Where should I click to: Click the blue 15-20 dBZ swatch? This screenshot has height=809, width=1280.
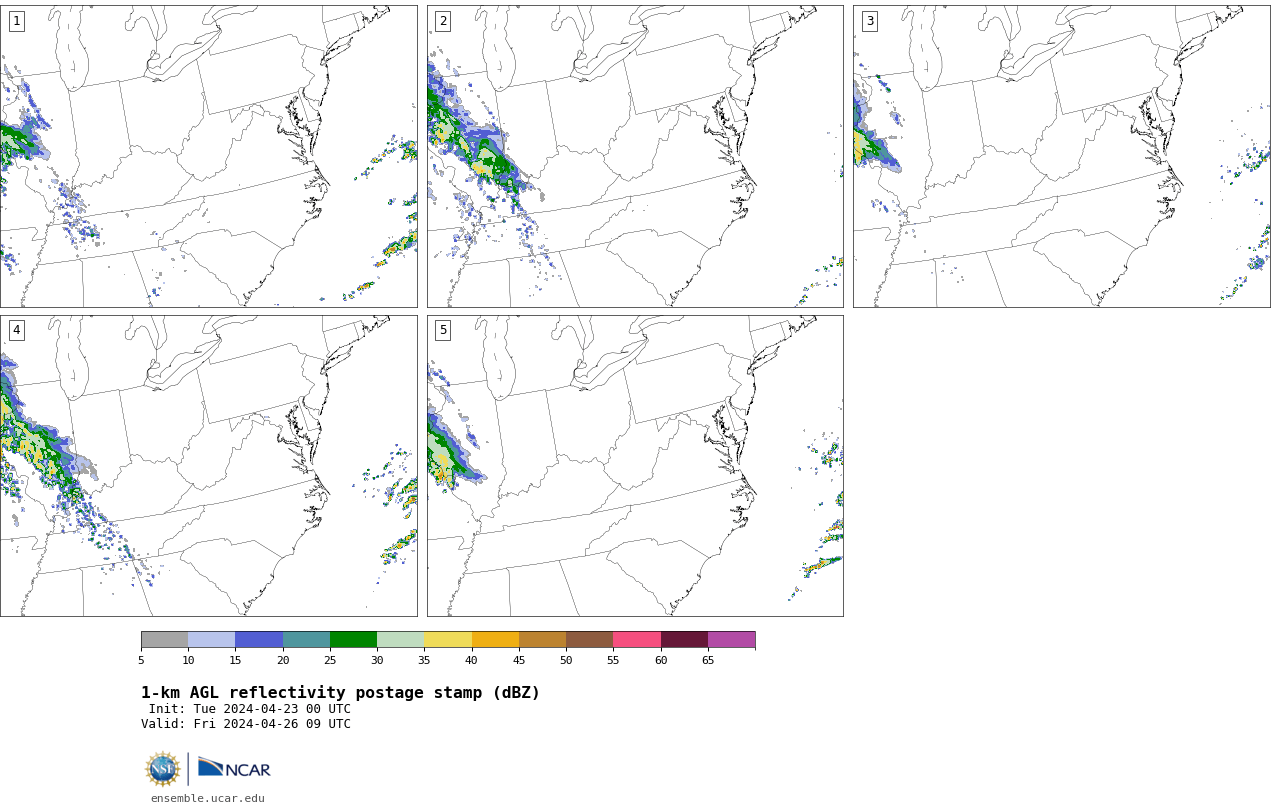click(x=259, y=640)
